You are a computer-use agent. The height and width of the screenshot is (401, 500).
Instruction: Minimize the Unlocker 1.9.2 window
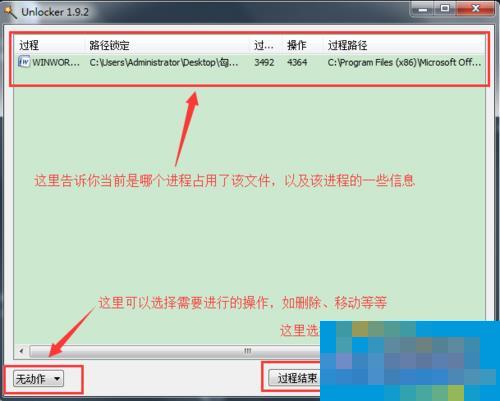(x=422, y=9)
